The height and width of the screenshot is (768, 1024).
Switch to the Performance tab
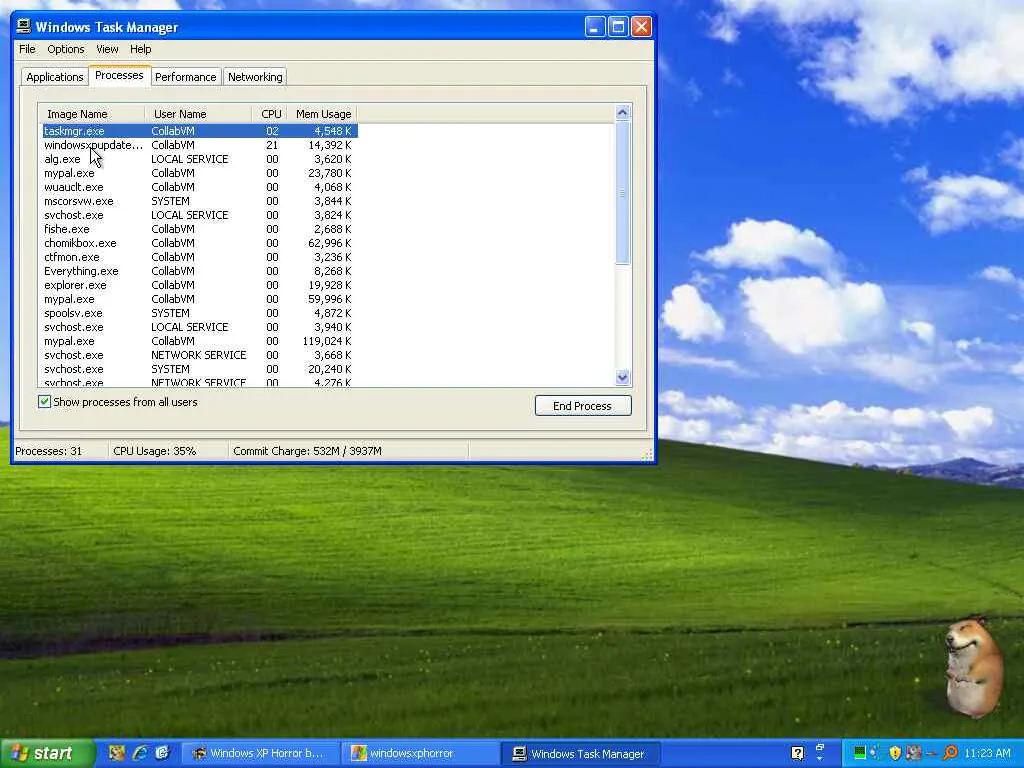click(185, 77)
